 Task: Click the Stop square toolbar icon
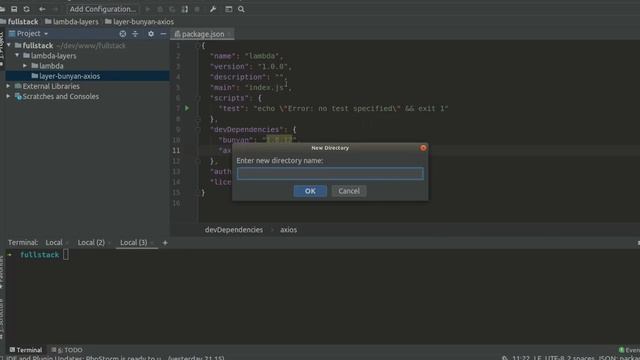tap(197, 9)
